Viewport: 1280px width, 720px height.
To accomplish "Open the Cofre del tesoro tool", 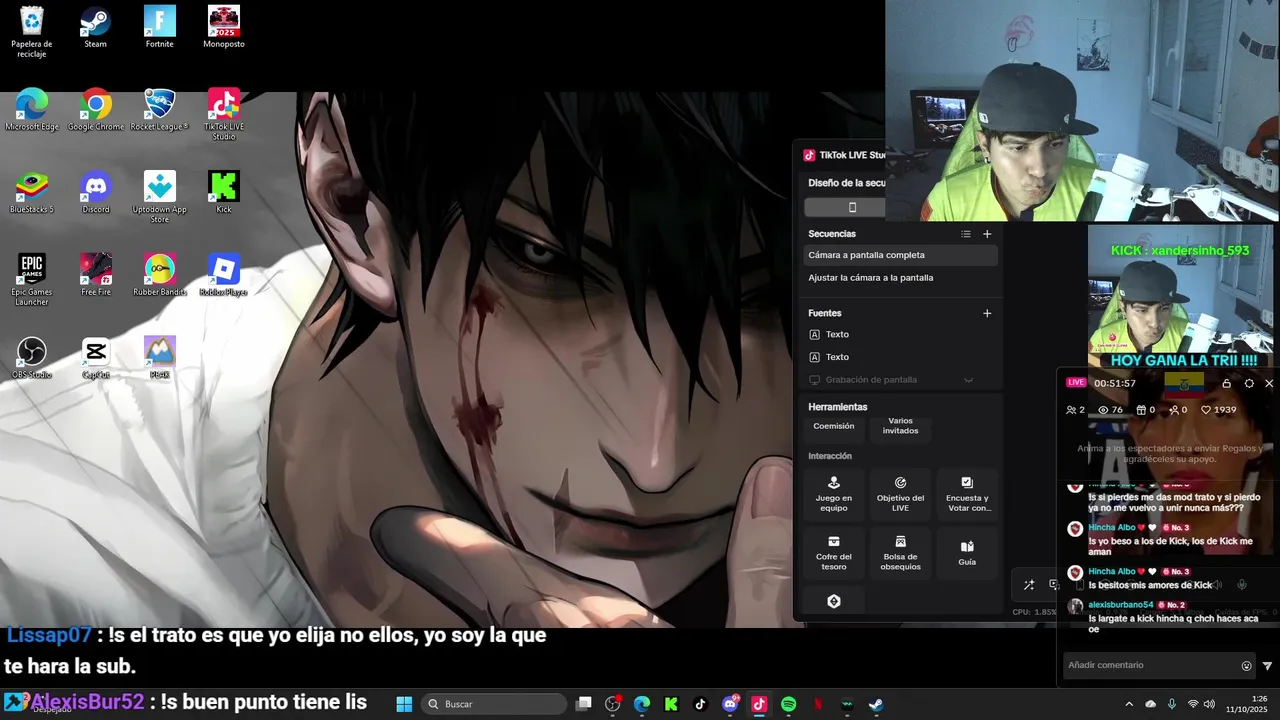I will [x=834, y=552].
